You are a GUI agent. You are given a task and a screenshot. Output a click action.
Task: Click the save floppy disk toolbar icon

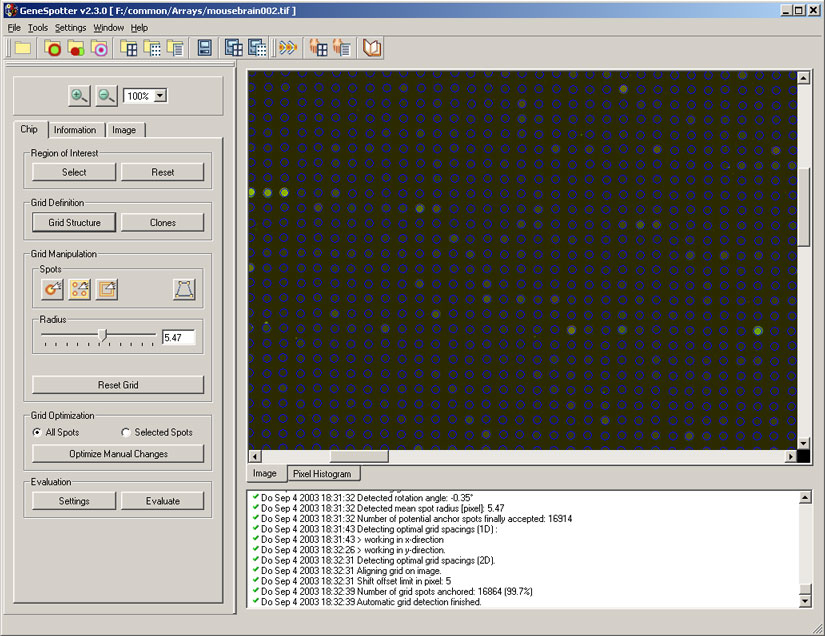[204, 48]
